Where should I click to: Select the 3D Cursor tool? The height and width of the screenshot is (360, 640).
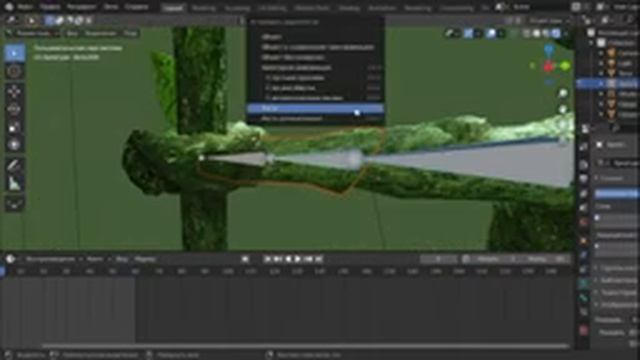click(x=14, y=72)
